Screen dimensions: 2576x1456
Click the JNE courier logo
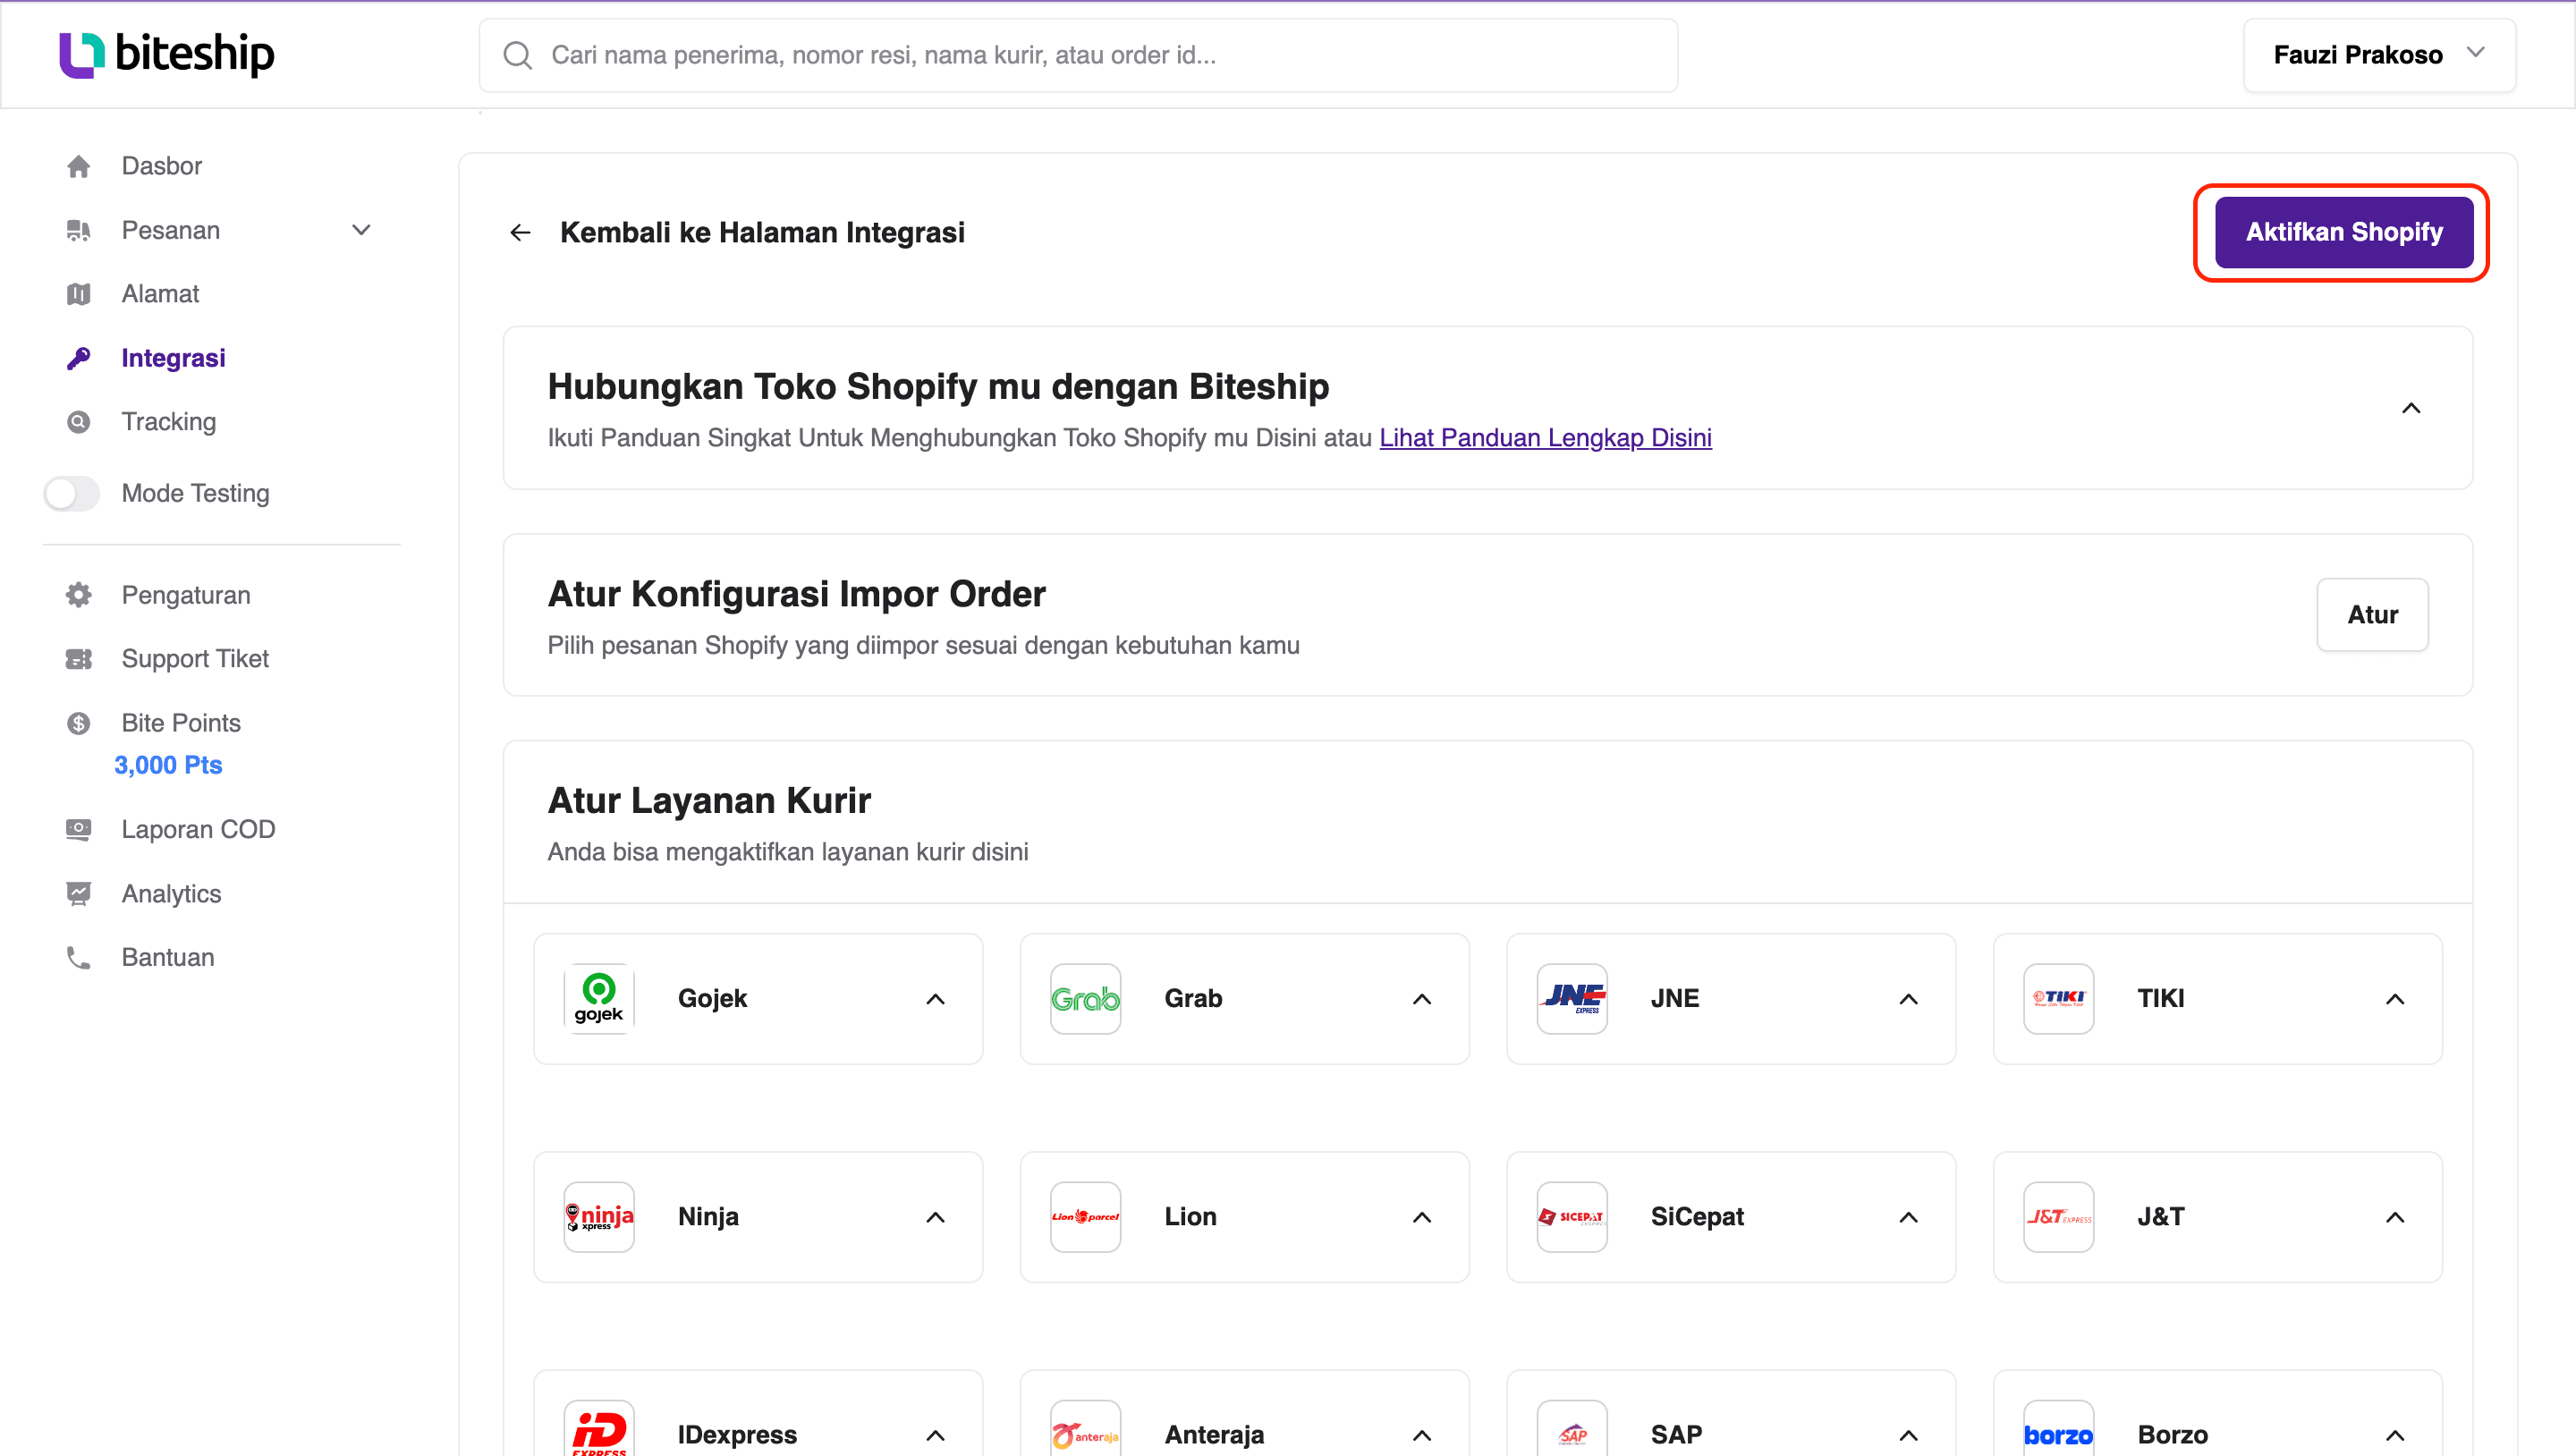pyautogui.click(x=1572, y=999)
